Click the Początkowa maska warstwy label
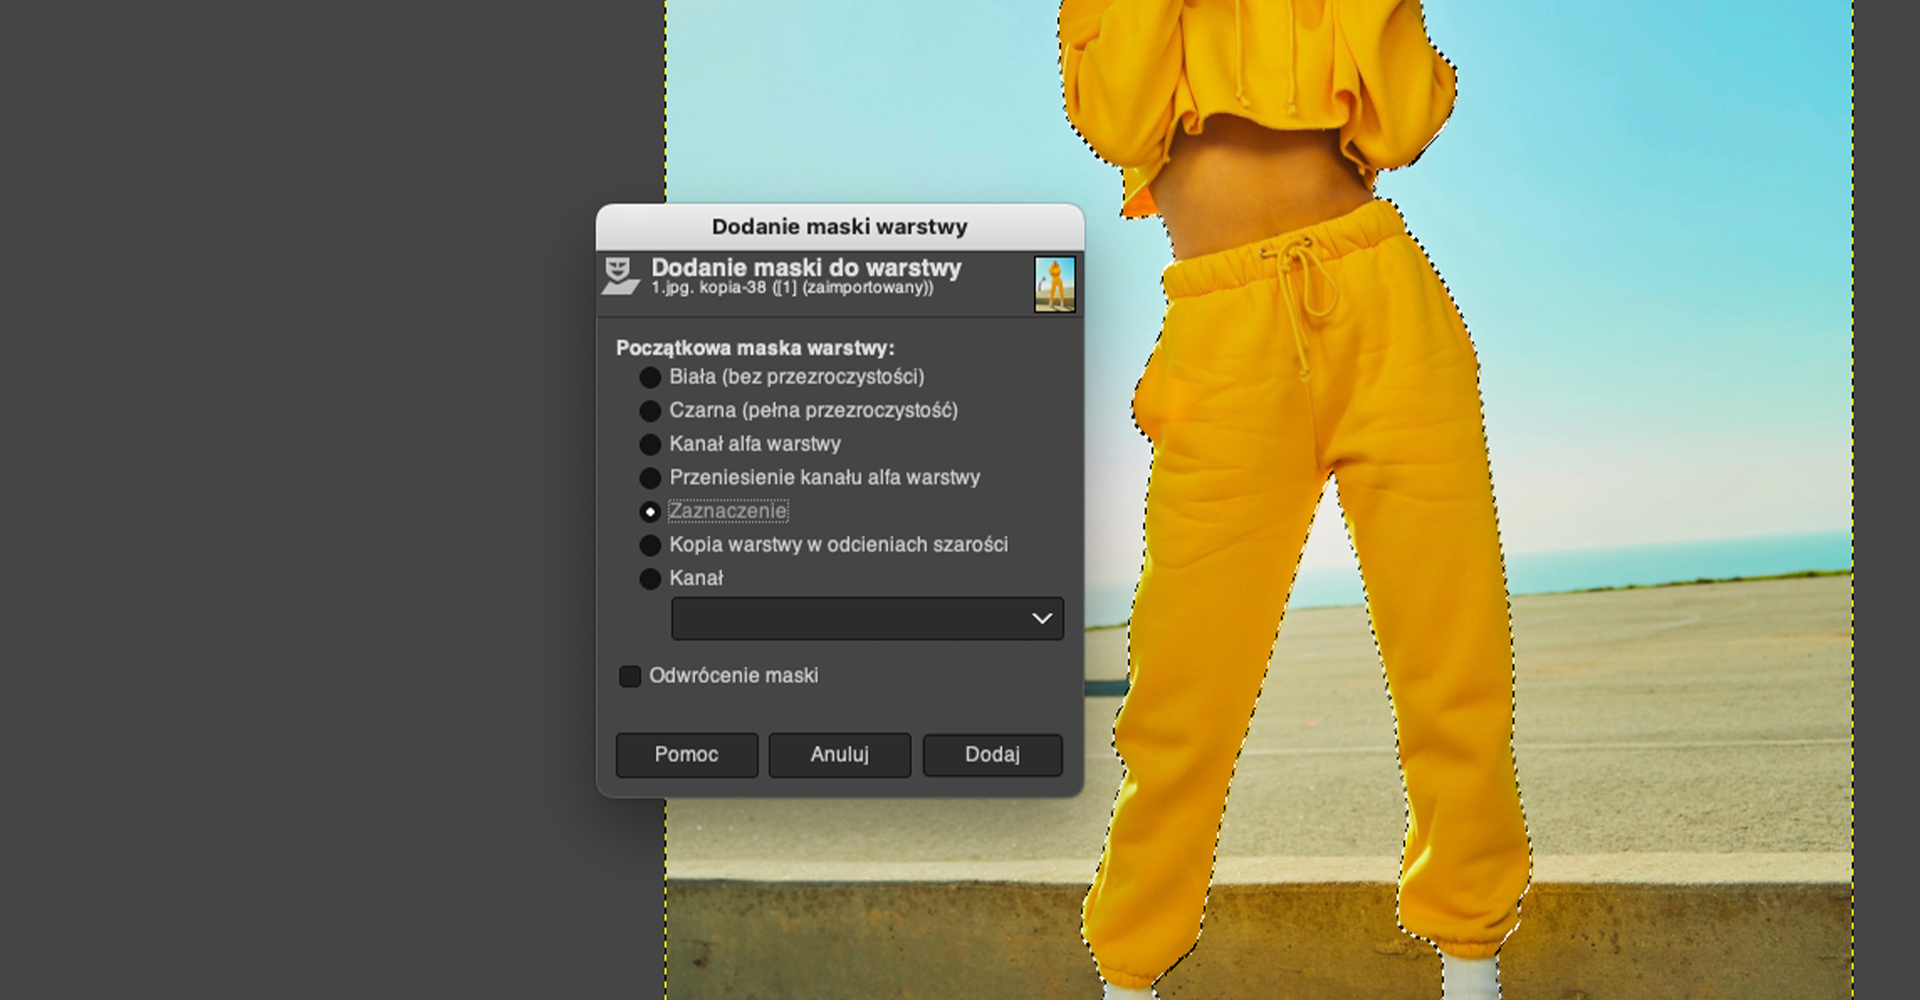The height and width of the screenshot is (1000, 1920). [755, 348]
